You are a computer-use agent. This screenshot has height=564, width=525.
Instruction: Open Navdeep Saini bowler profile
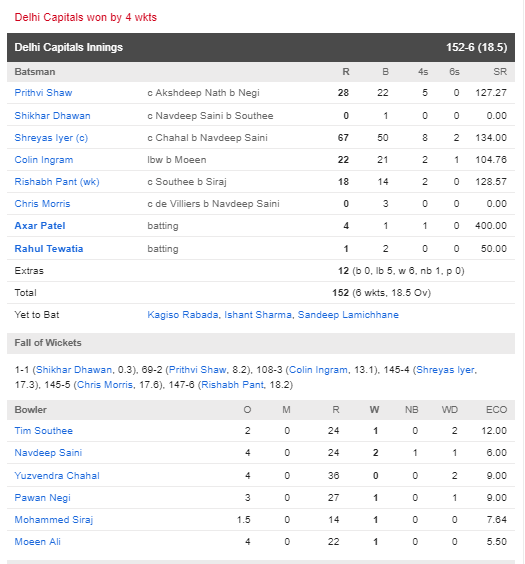pos(48,453)
